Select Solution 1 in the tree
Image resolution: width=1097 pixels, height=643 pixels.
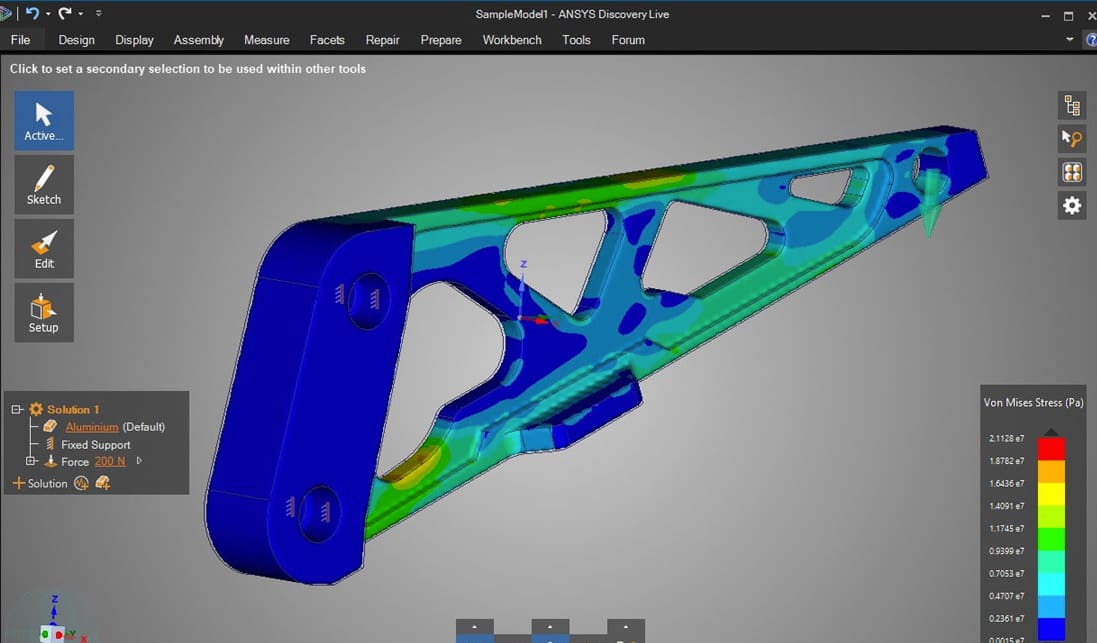tap(73, 409)
